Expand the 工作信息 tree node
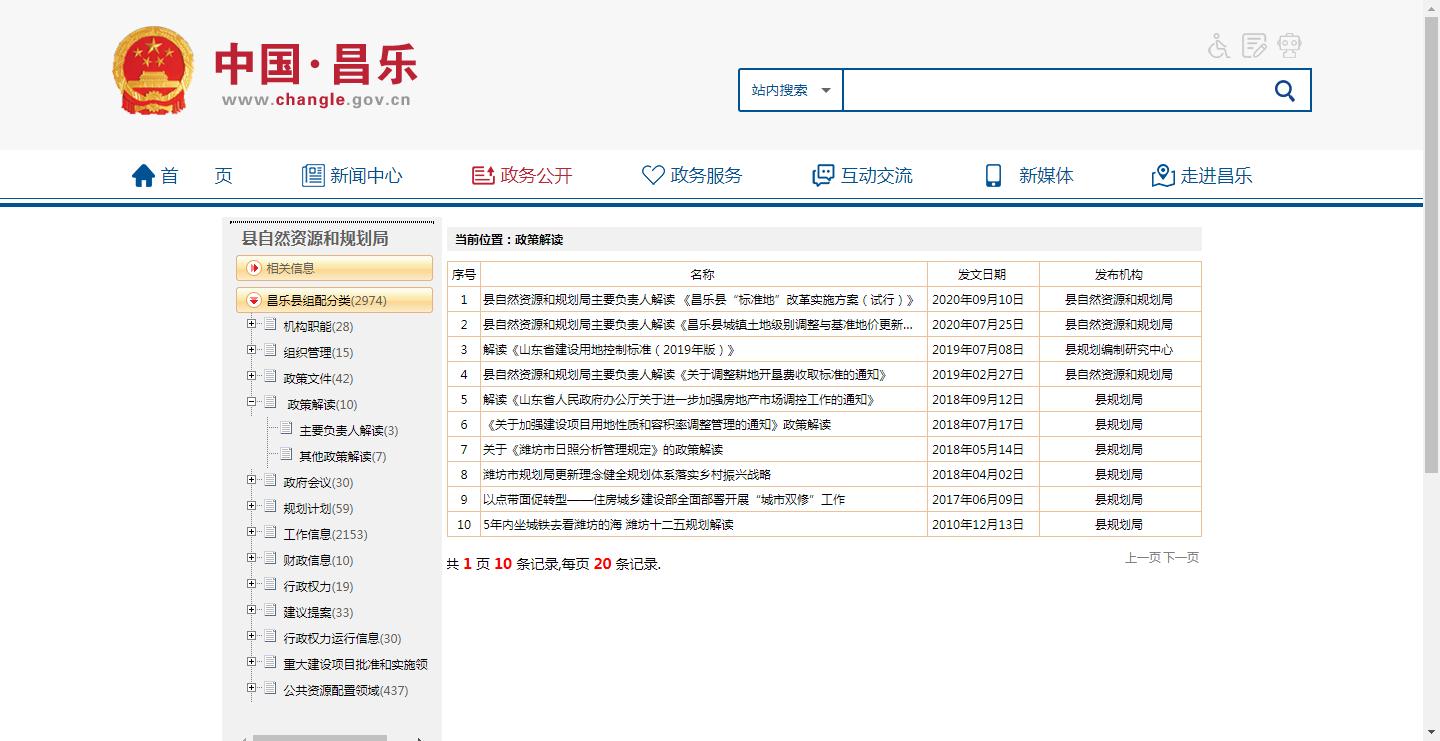Viewport: 1440px width, 741px height. (252, 532)
